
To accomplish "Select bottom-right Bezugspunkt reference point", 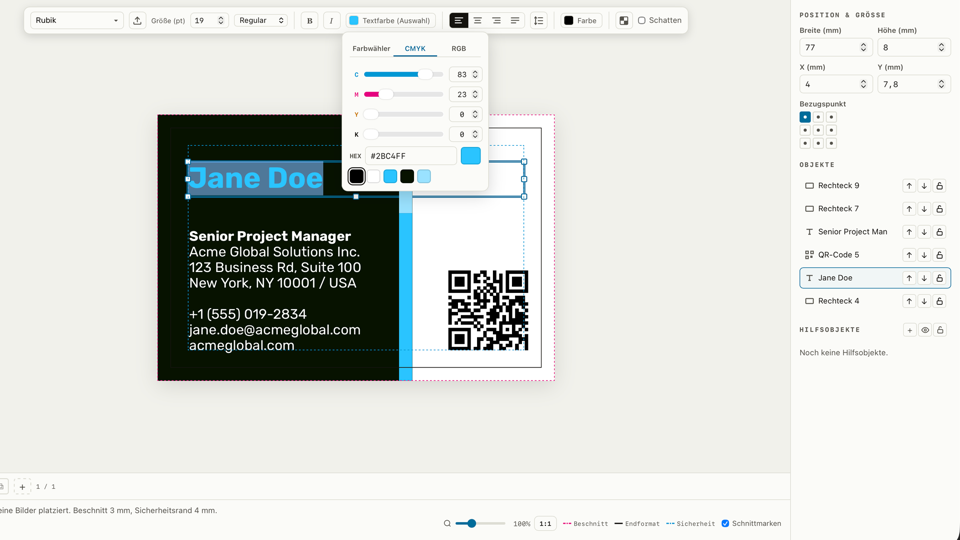I will [x=831, y=143].
